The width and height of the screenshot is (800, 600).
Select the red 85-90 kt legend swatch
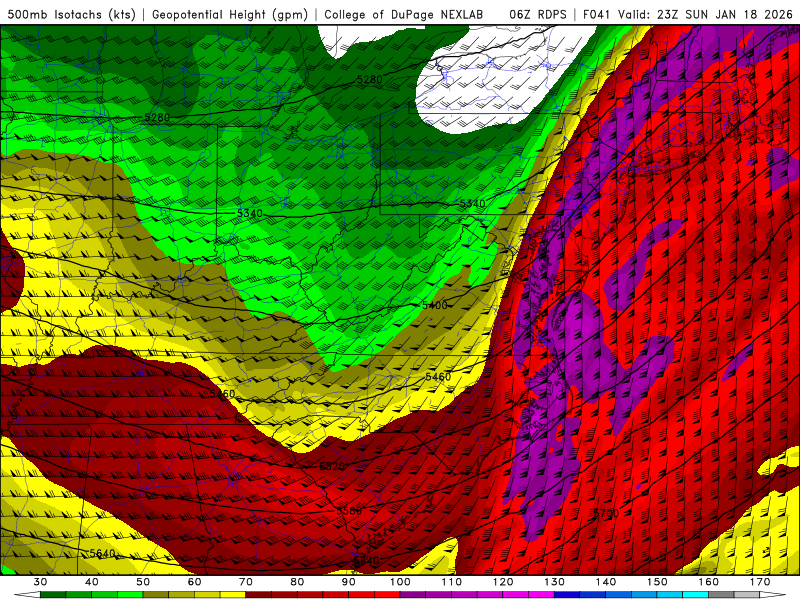click(x=336, y=595)
